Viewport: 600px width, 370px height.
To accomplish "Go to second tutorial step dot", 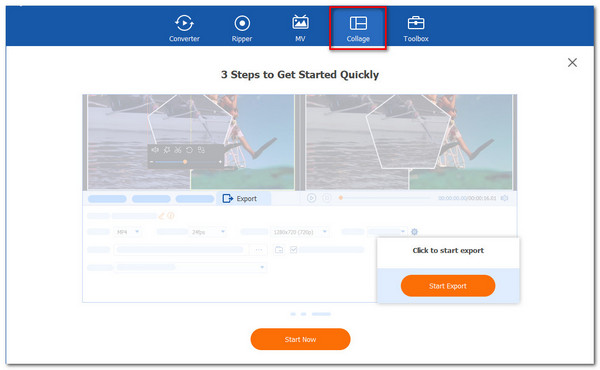I will point(303,314).
